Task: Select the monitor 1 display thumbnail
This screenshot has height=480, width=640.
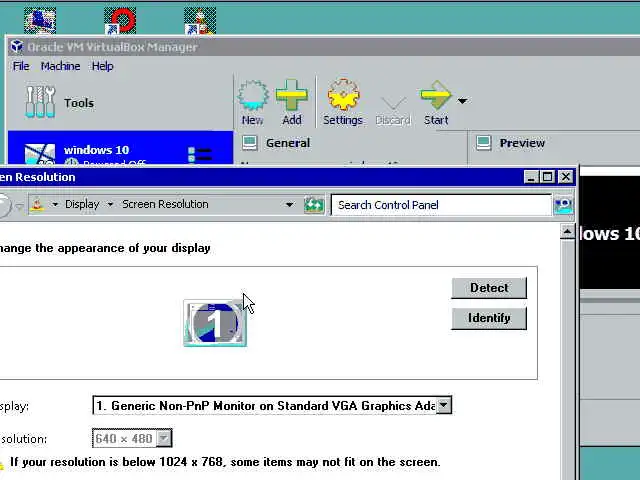Action: click(x=215, y=323)
